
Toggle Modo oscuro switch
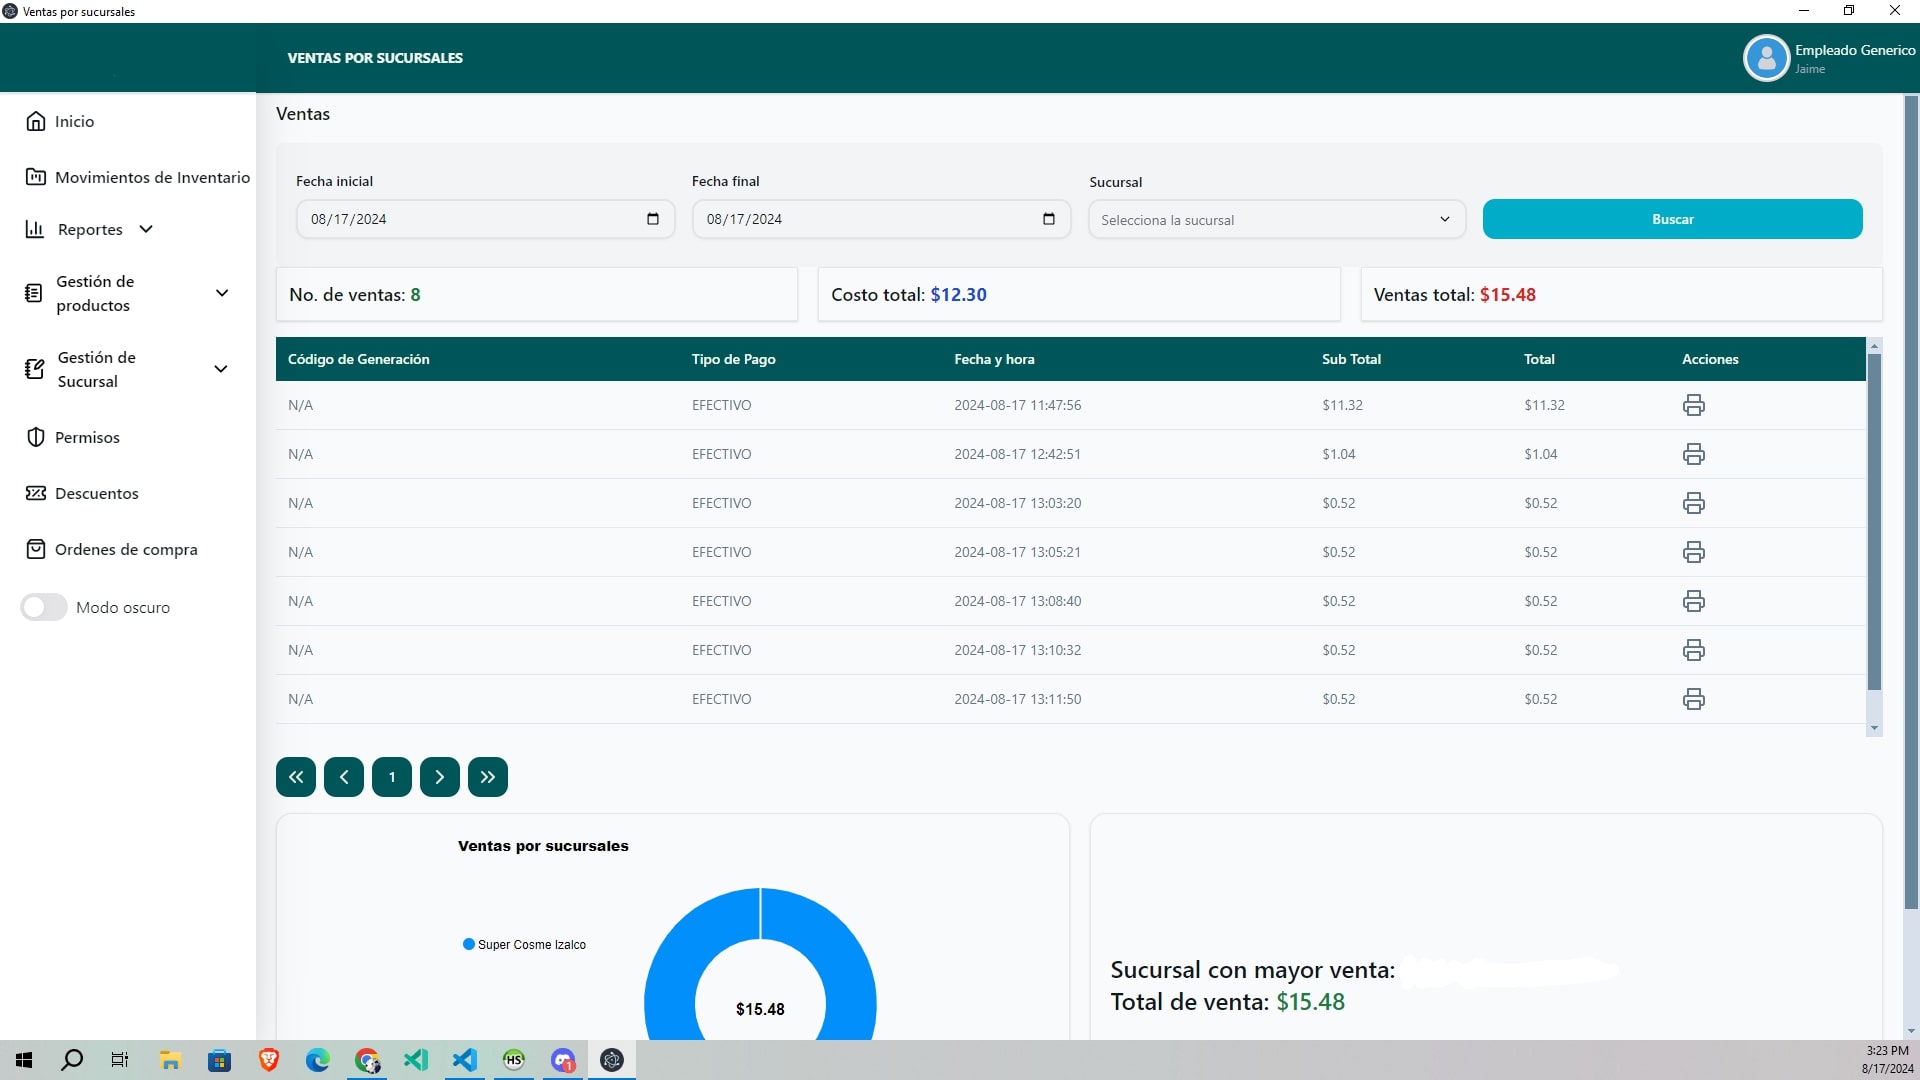[44, 607]
